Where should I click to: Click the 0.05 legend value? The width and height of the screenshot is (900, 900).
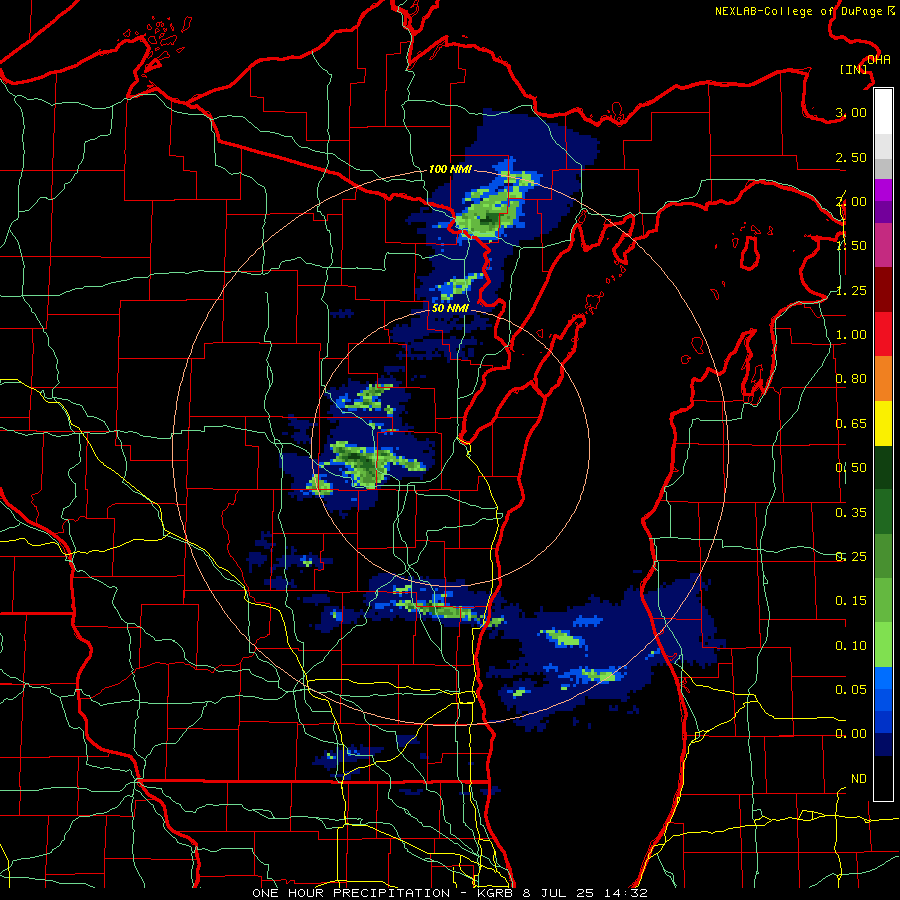tap(851, 689)
